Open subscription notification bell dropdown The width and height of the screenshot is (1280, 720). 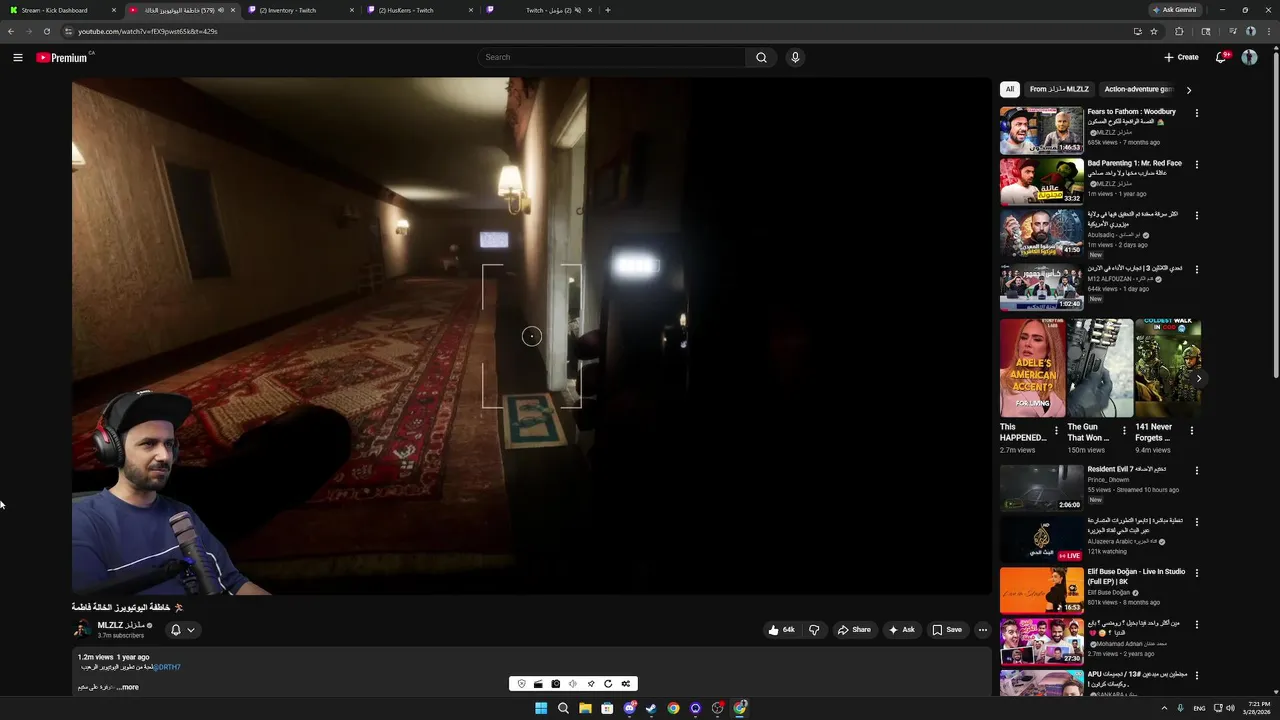coord(183,630)
